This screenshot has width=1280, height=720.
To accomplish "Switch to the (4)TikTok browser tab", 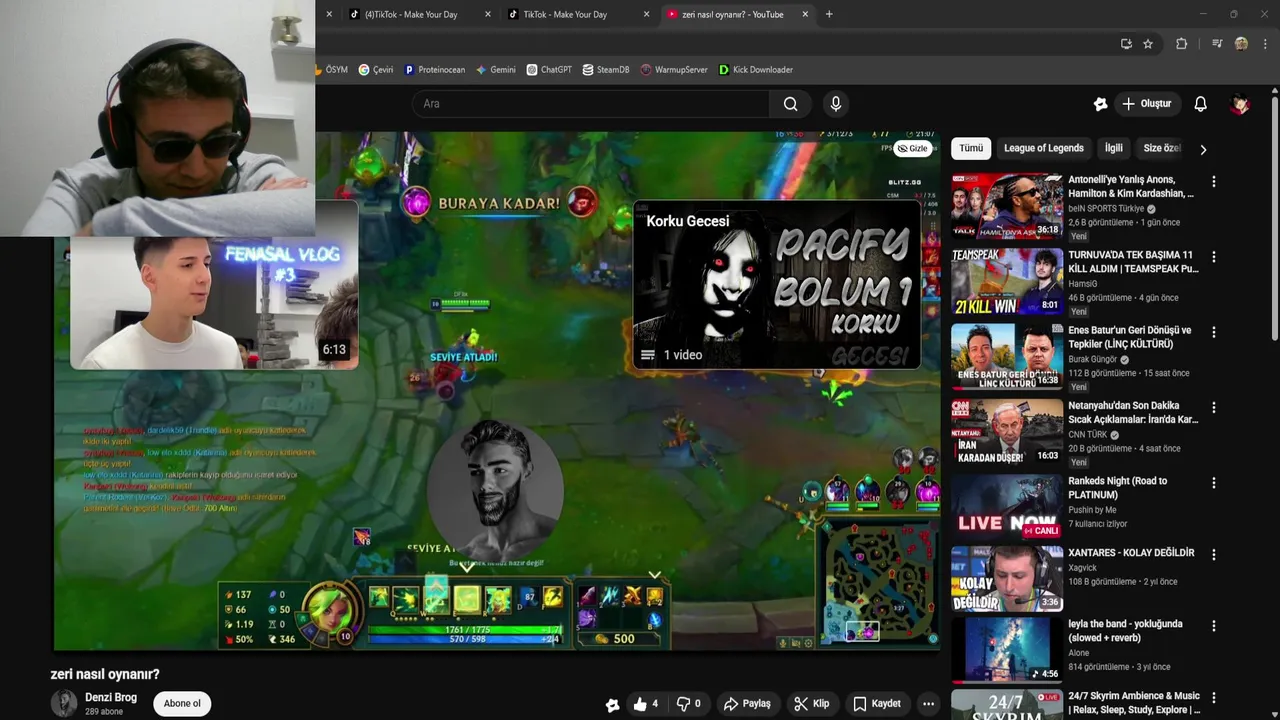I will pos(410,14).
